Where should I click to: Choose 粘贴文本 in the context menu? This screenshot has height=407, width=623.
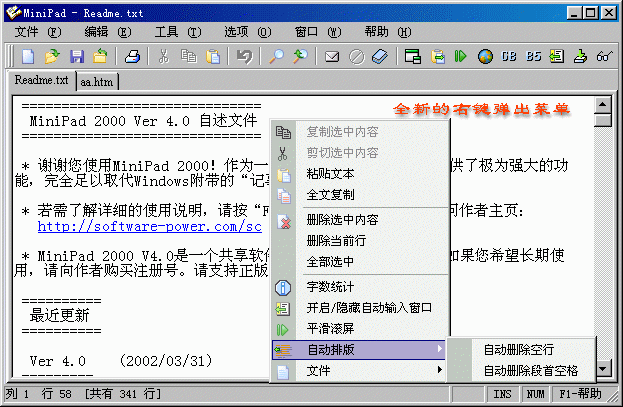point(360,174)
